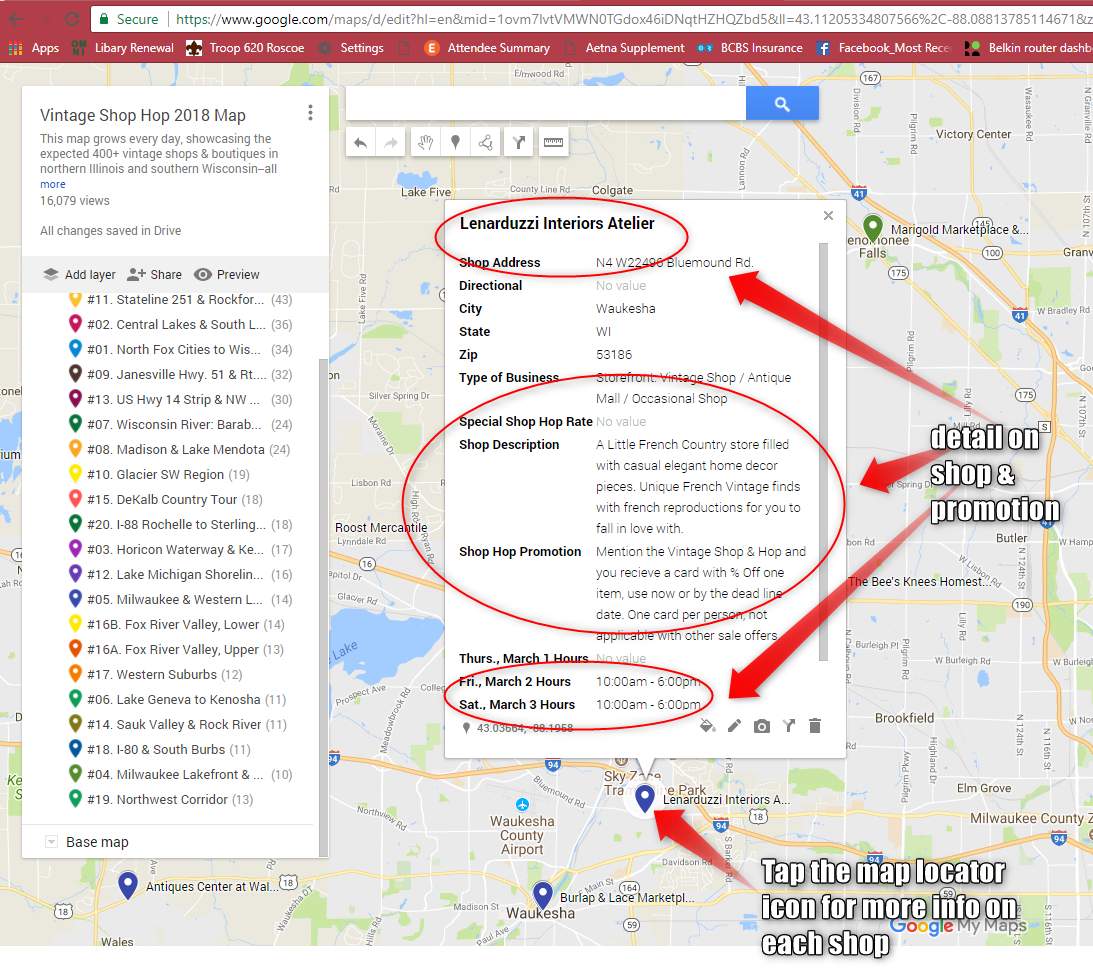Click the Burlap & Lace Marketplace pin

543,896
